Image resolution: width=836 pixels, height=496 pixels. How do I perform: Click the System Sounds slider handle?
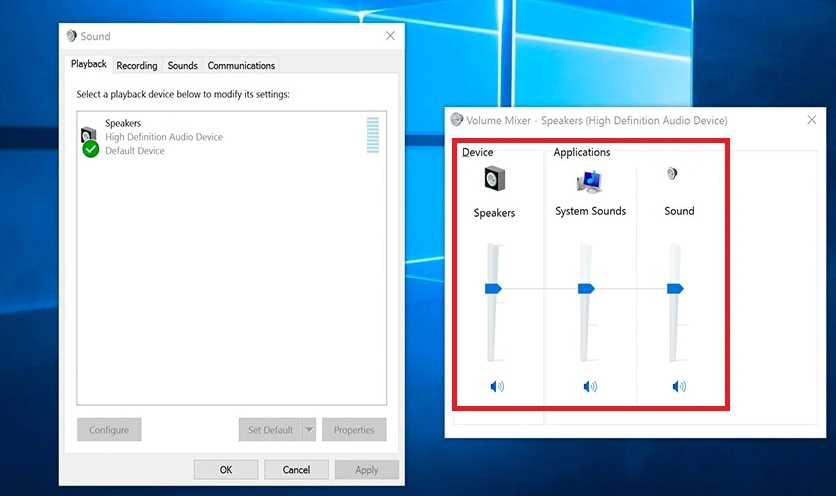point(586,288)
